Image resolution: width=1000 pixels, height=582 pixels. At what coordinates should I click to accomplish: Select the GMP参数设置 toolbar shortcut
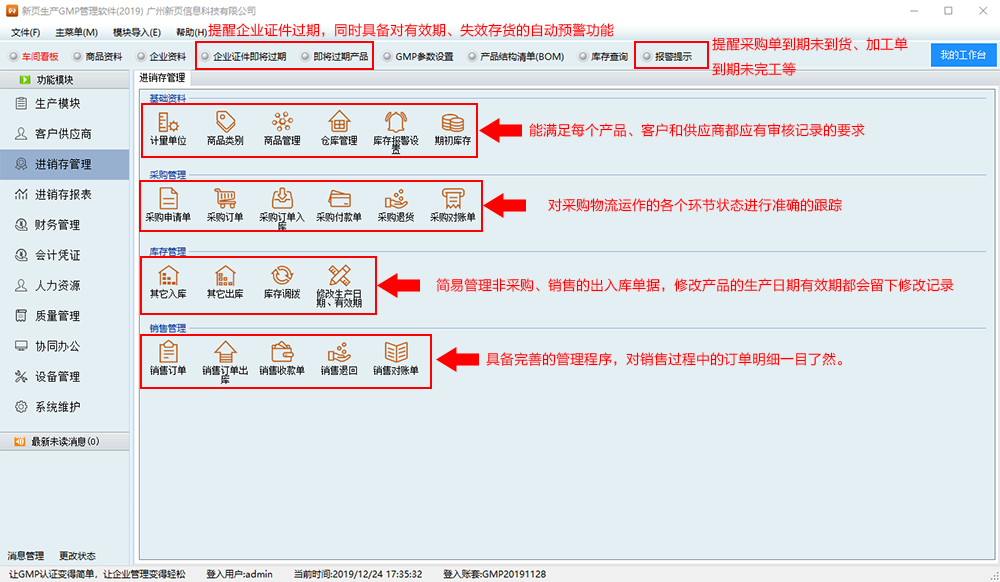pos(418,57)
